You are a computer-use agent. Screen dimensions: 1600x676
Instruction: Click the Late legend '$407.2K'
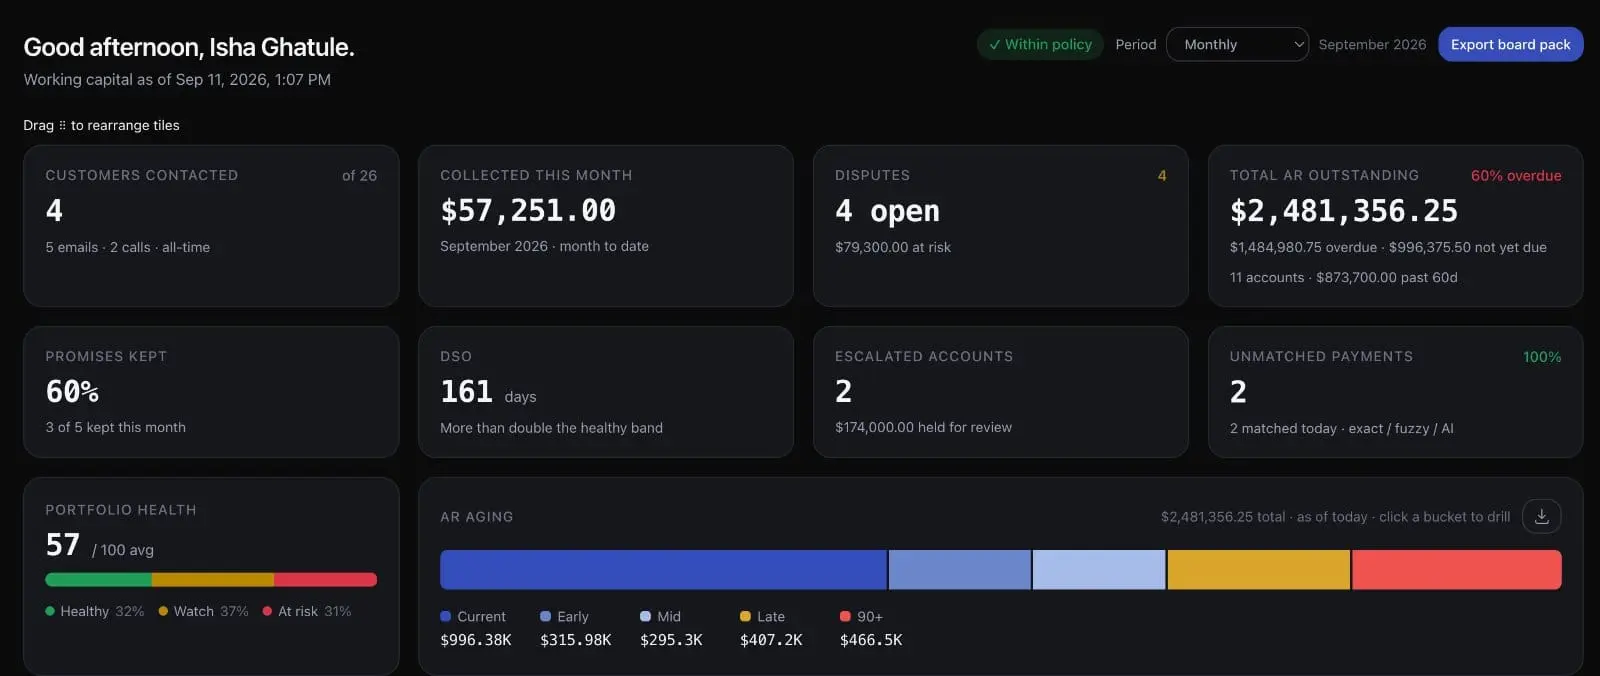pos(771,640)
